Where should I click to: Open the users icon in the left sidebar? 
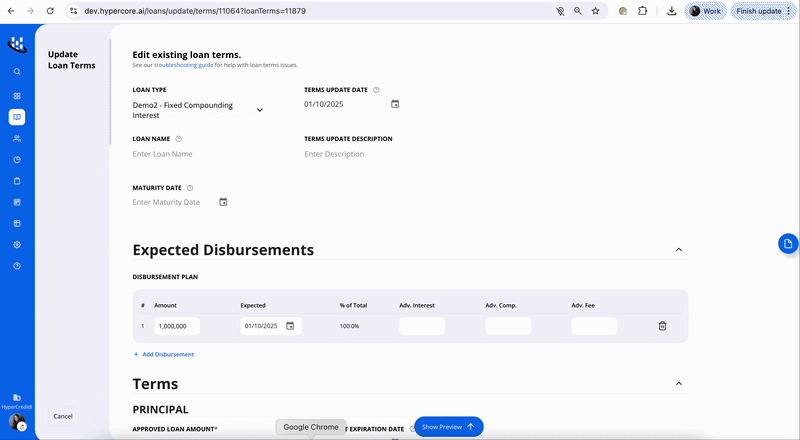17,138
